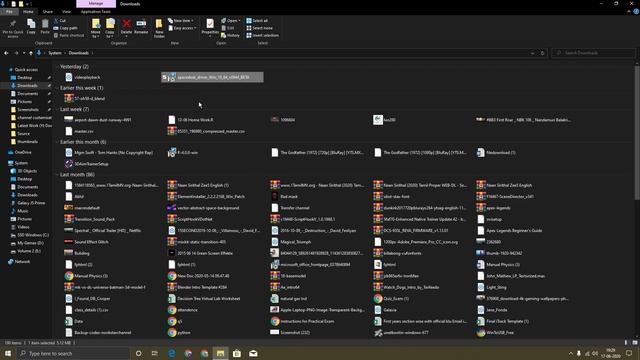Screen dimensions: 640x360
Task: Select the attendence file
Action: (182, 310)
